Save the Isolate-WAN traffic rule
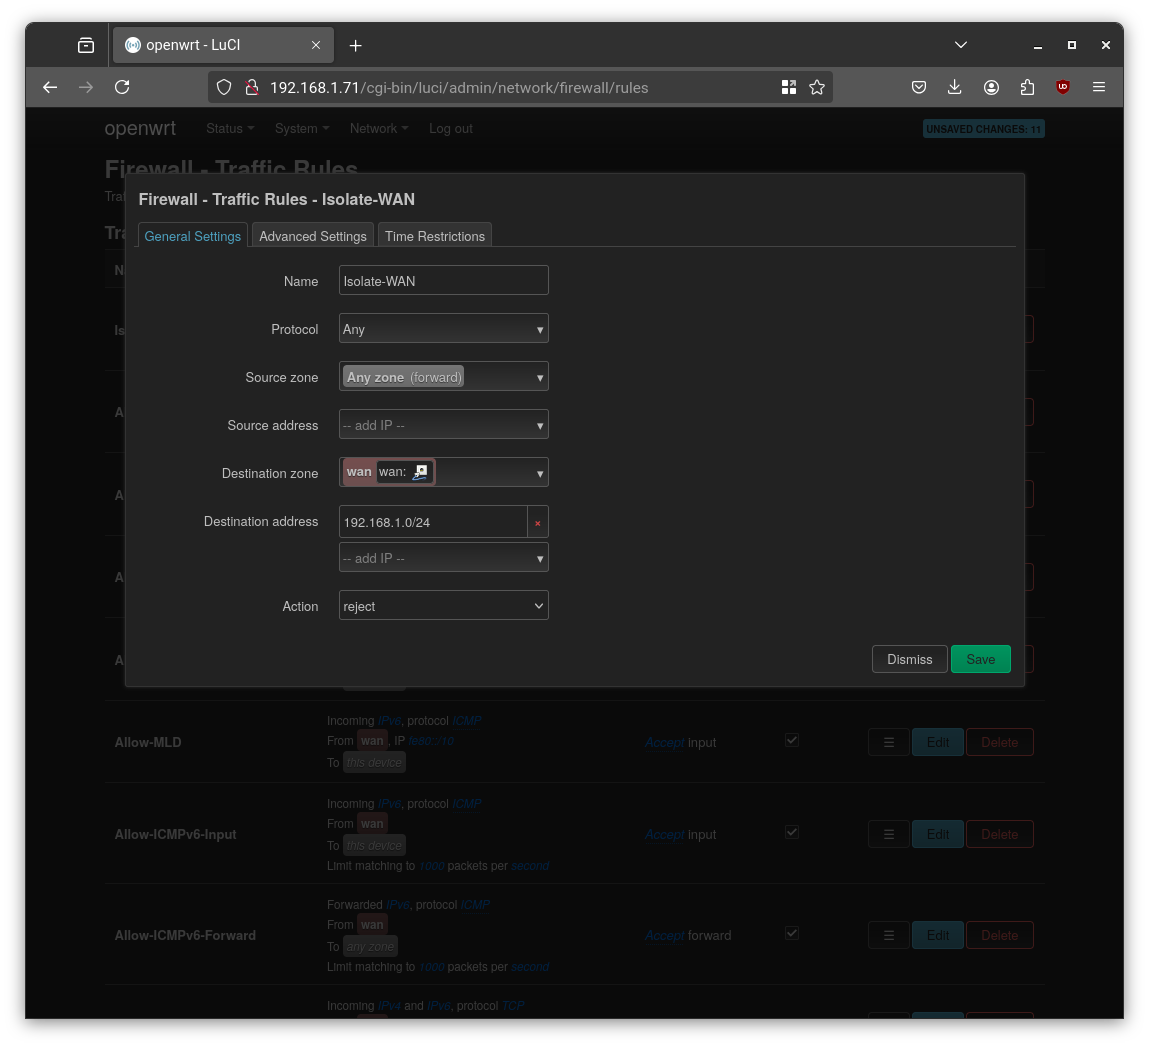 [x=980, y=659]
